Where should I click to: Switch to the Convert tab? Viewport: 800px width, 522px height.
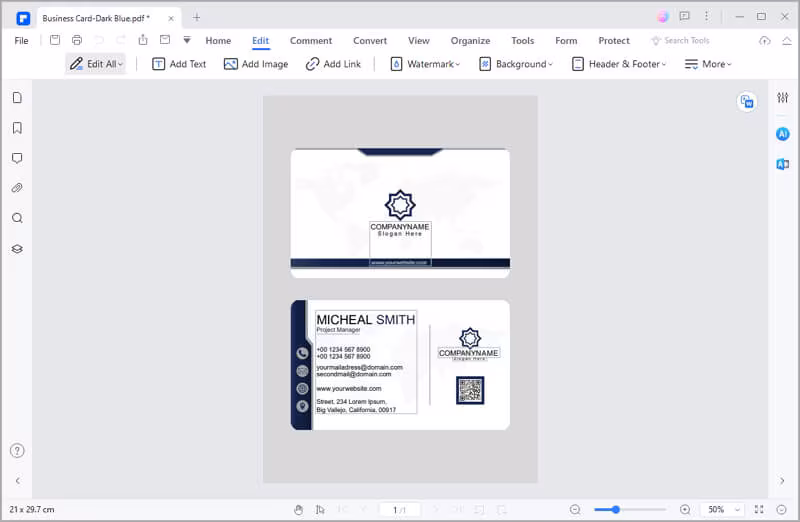[x=370, y=40]
